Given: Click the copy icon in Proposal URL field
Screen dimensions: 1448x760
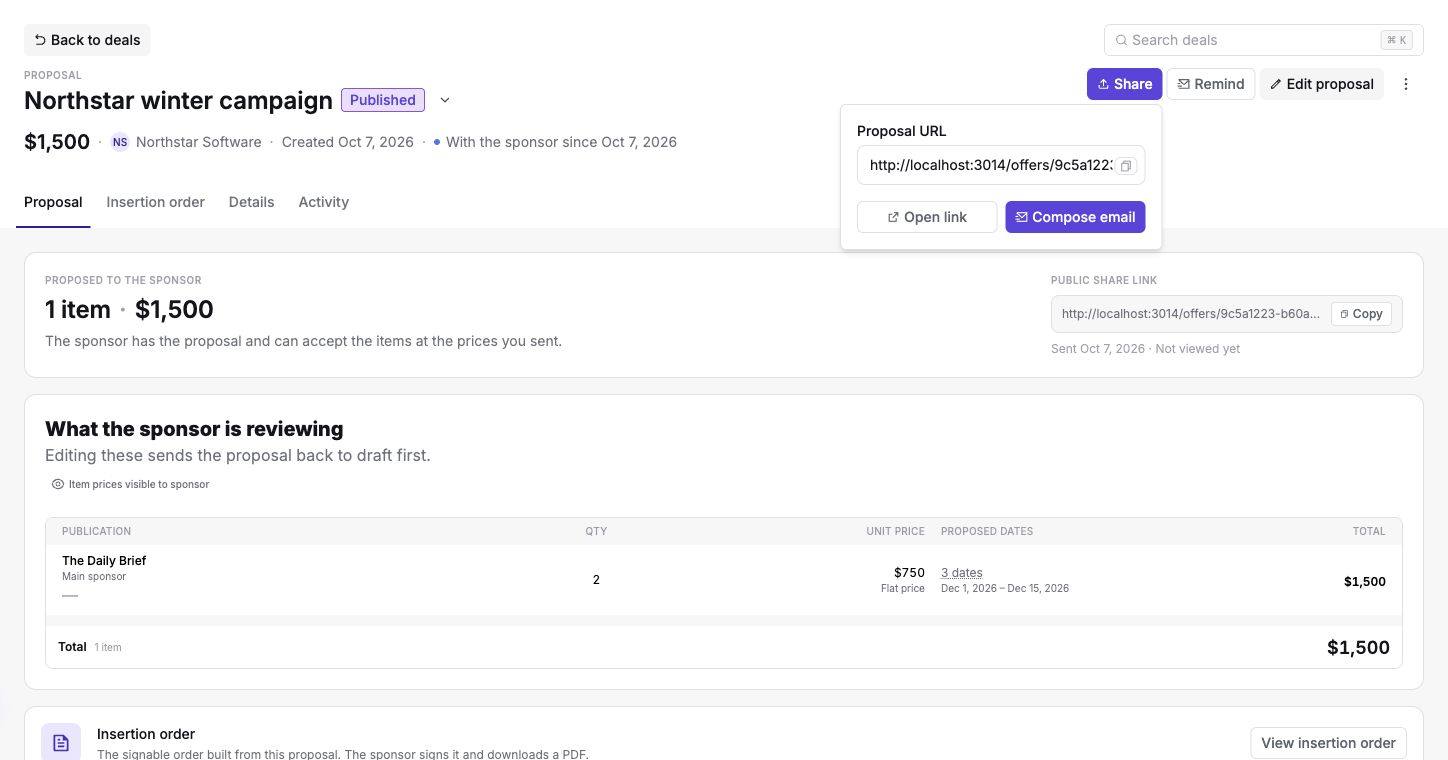Looking at the screenshot, I should (x=1126, y=166).
